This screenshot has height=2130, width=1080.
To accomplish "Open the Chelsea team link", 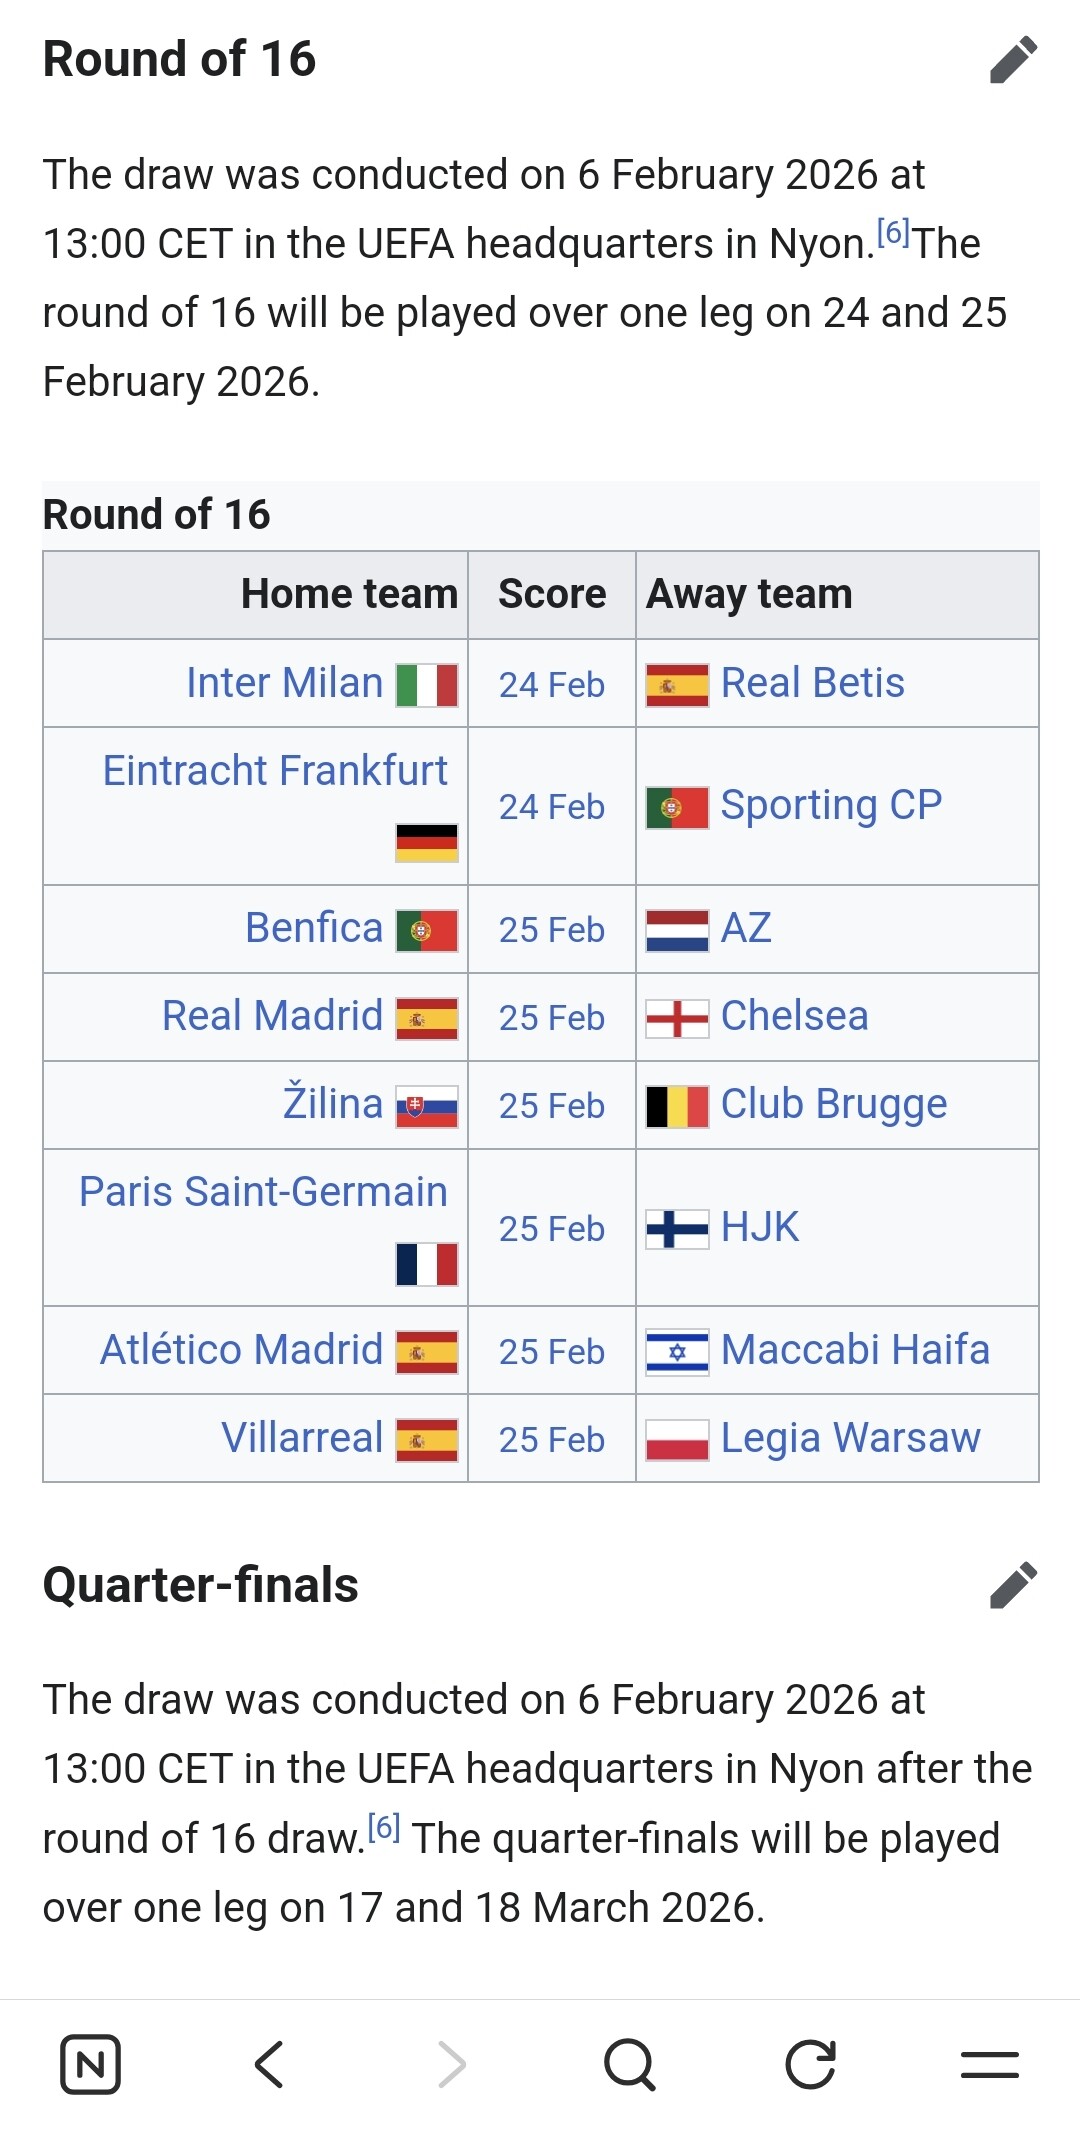I will click(x=794, y=1016).
